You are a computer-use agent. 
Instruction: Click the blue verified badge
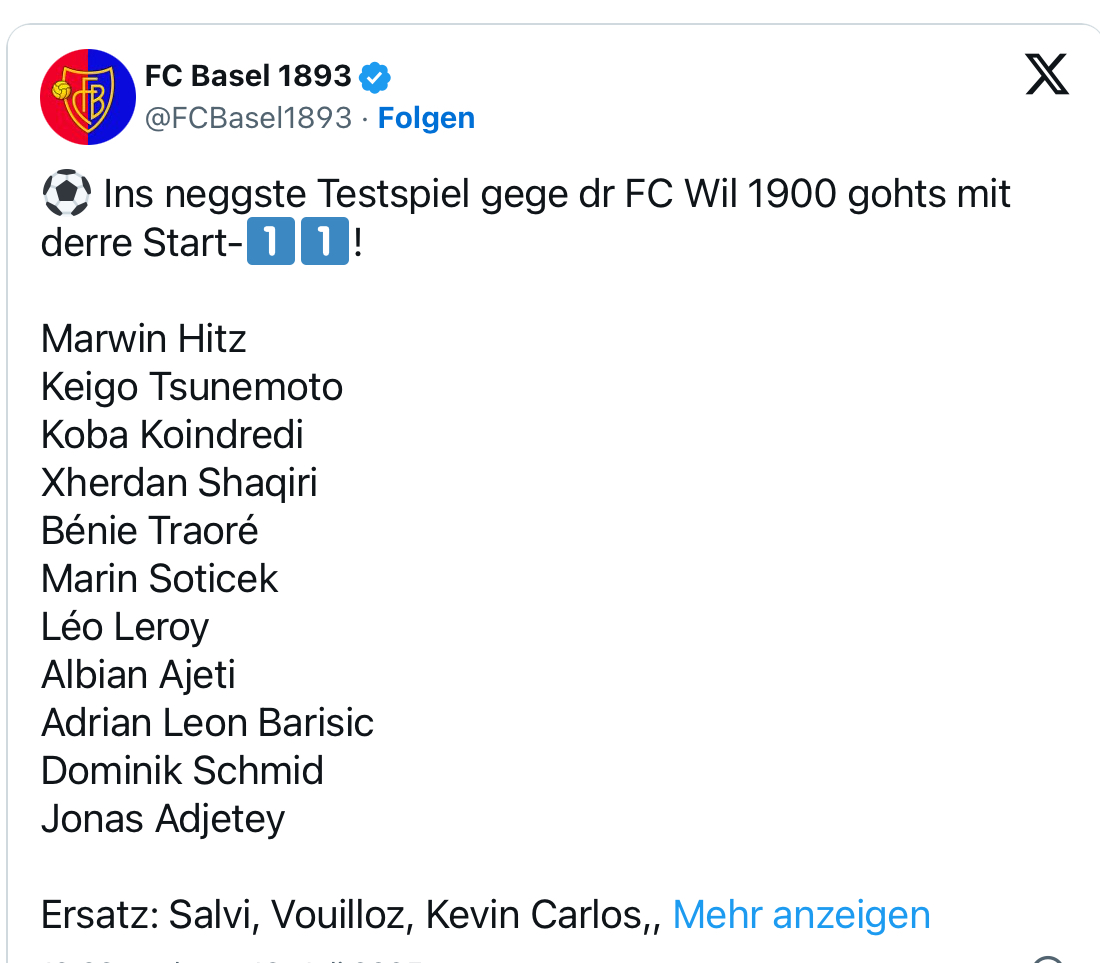click(x=375, y=76)
